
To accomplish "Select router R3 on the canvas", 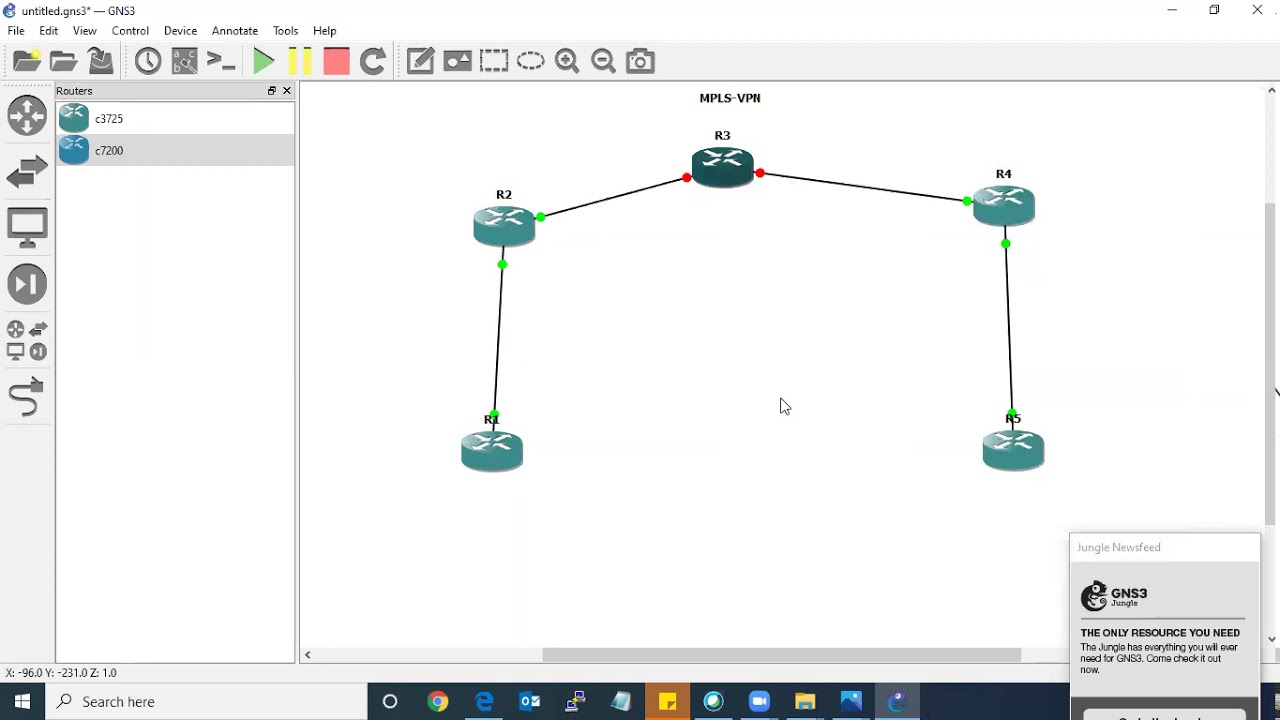I will (723, 167).
